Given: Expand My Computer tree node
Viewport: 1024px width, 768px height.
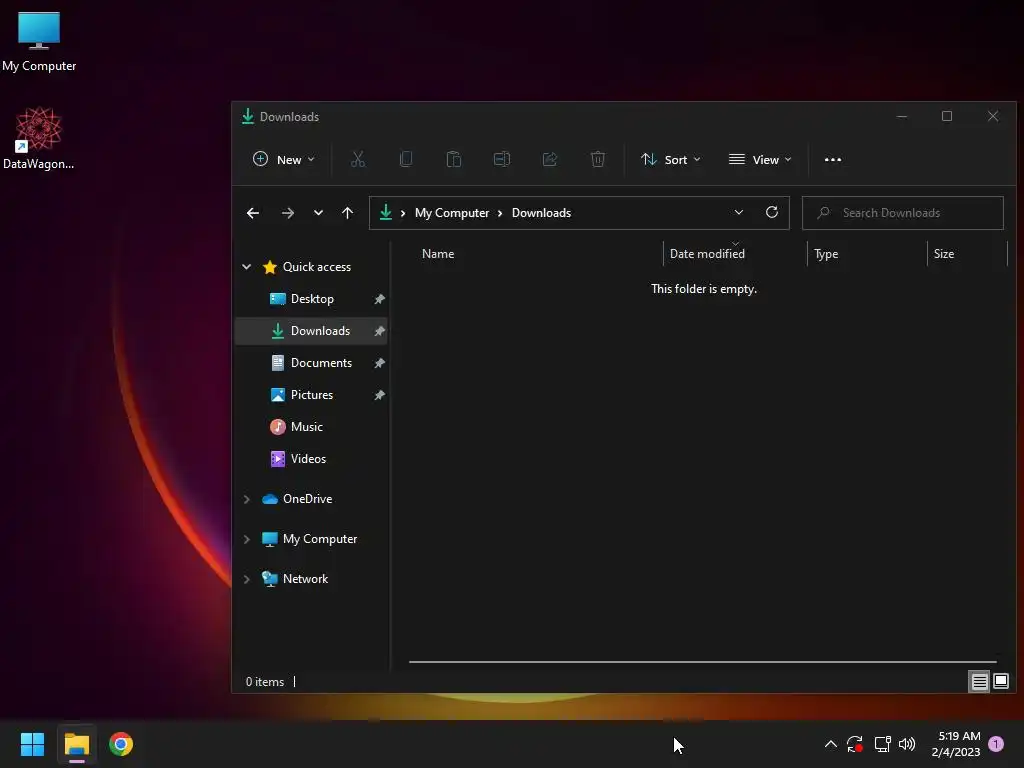Looking at the screenshot, I should tap(246, 539).
